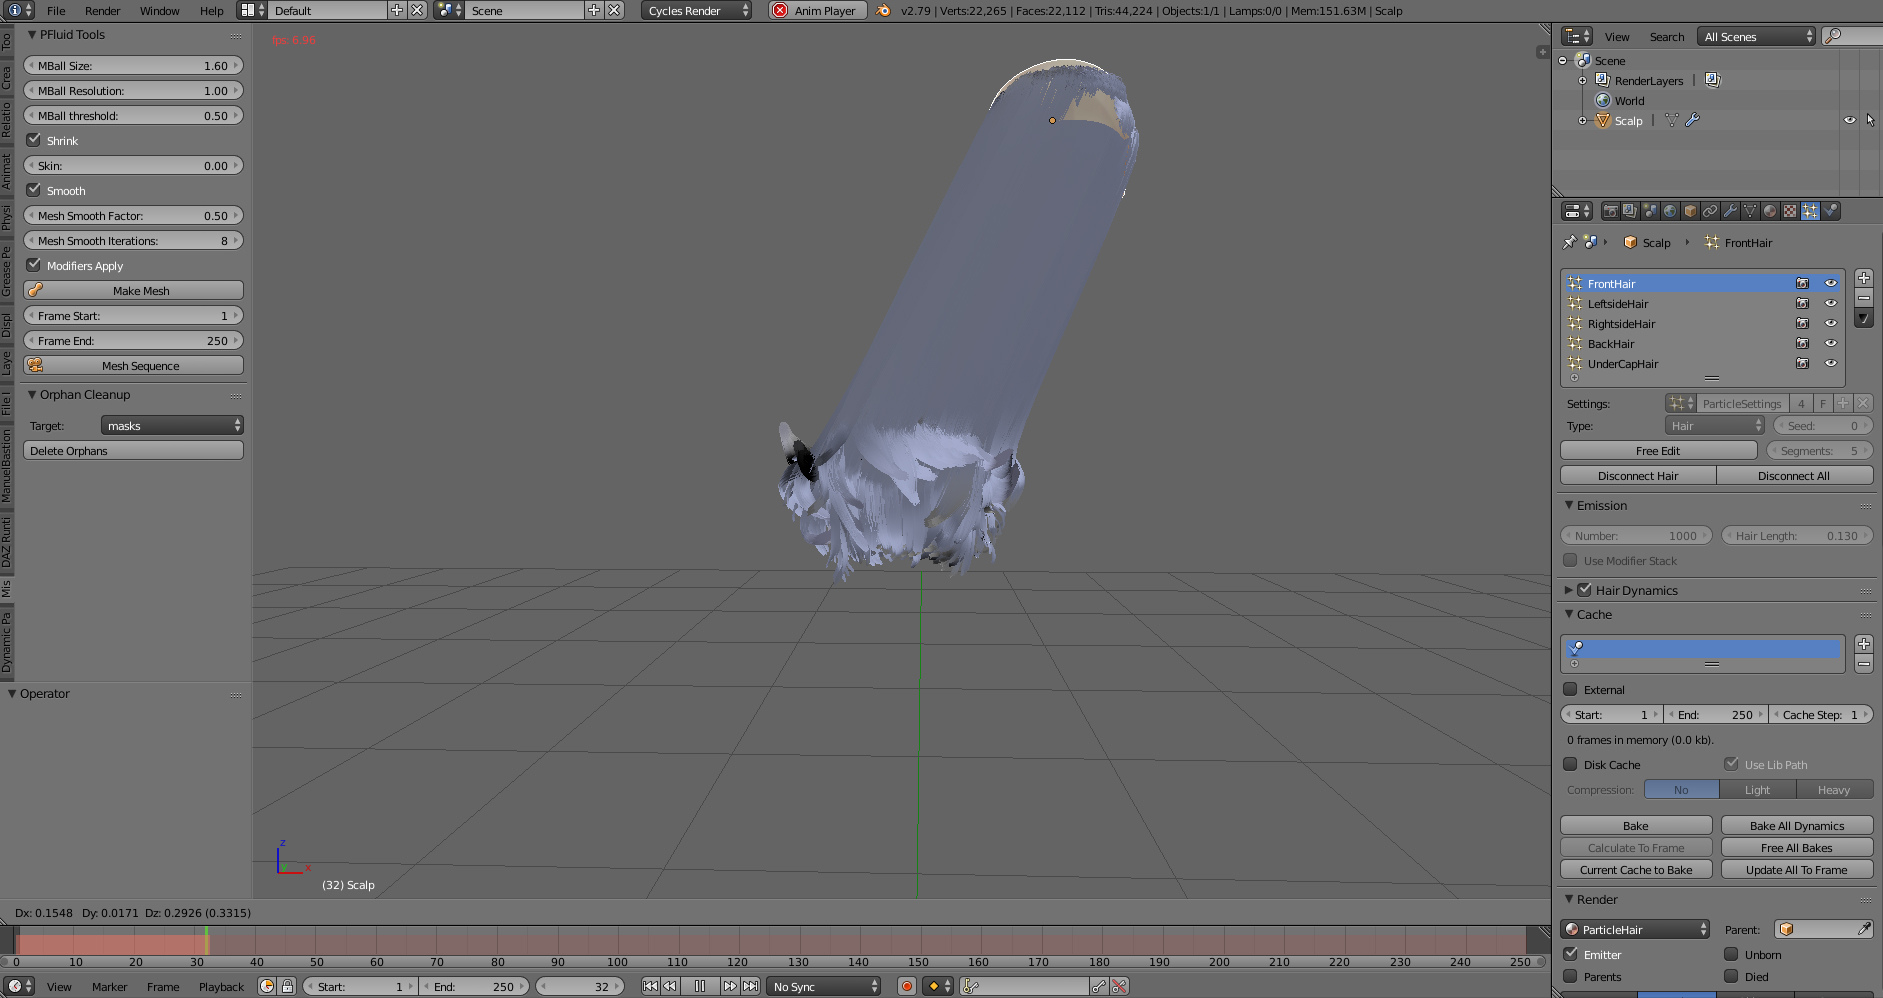Screen dimensions: 1883x998
Task: Toggle the External cache checkbox
Action: click(1570, 689)
